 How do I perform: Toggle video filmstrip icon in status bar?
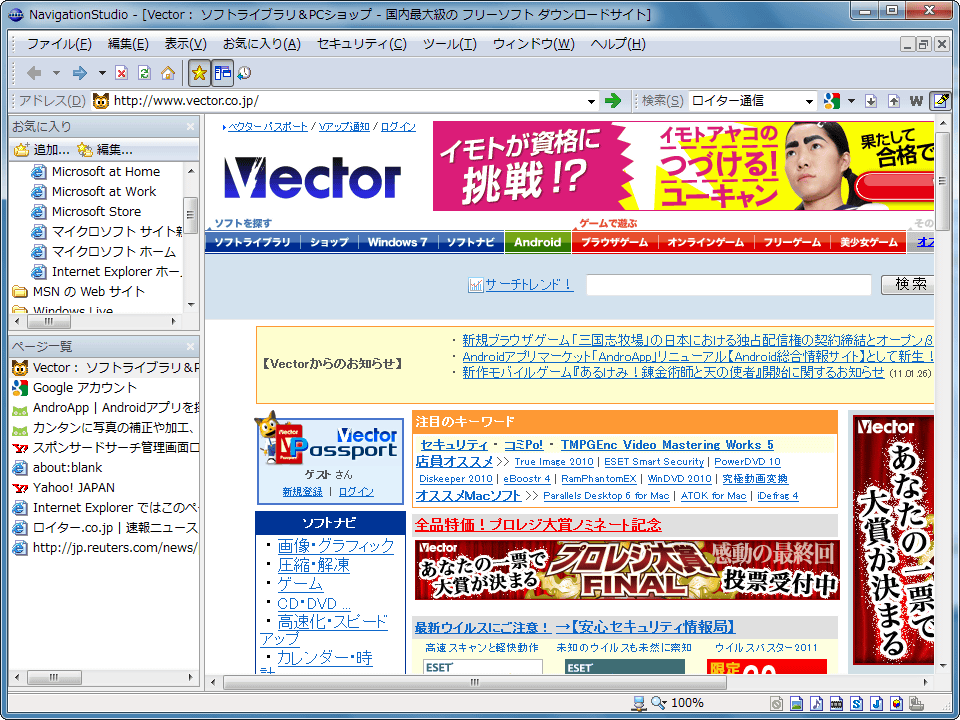pyautogui.click(x=837, y=703)
